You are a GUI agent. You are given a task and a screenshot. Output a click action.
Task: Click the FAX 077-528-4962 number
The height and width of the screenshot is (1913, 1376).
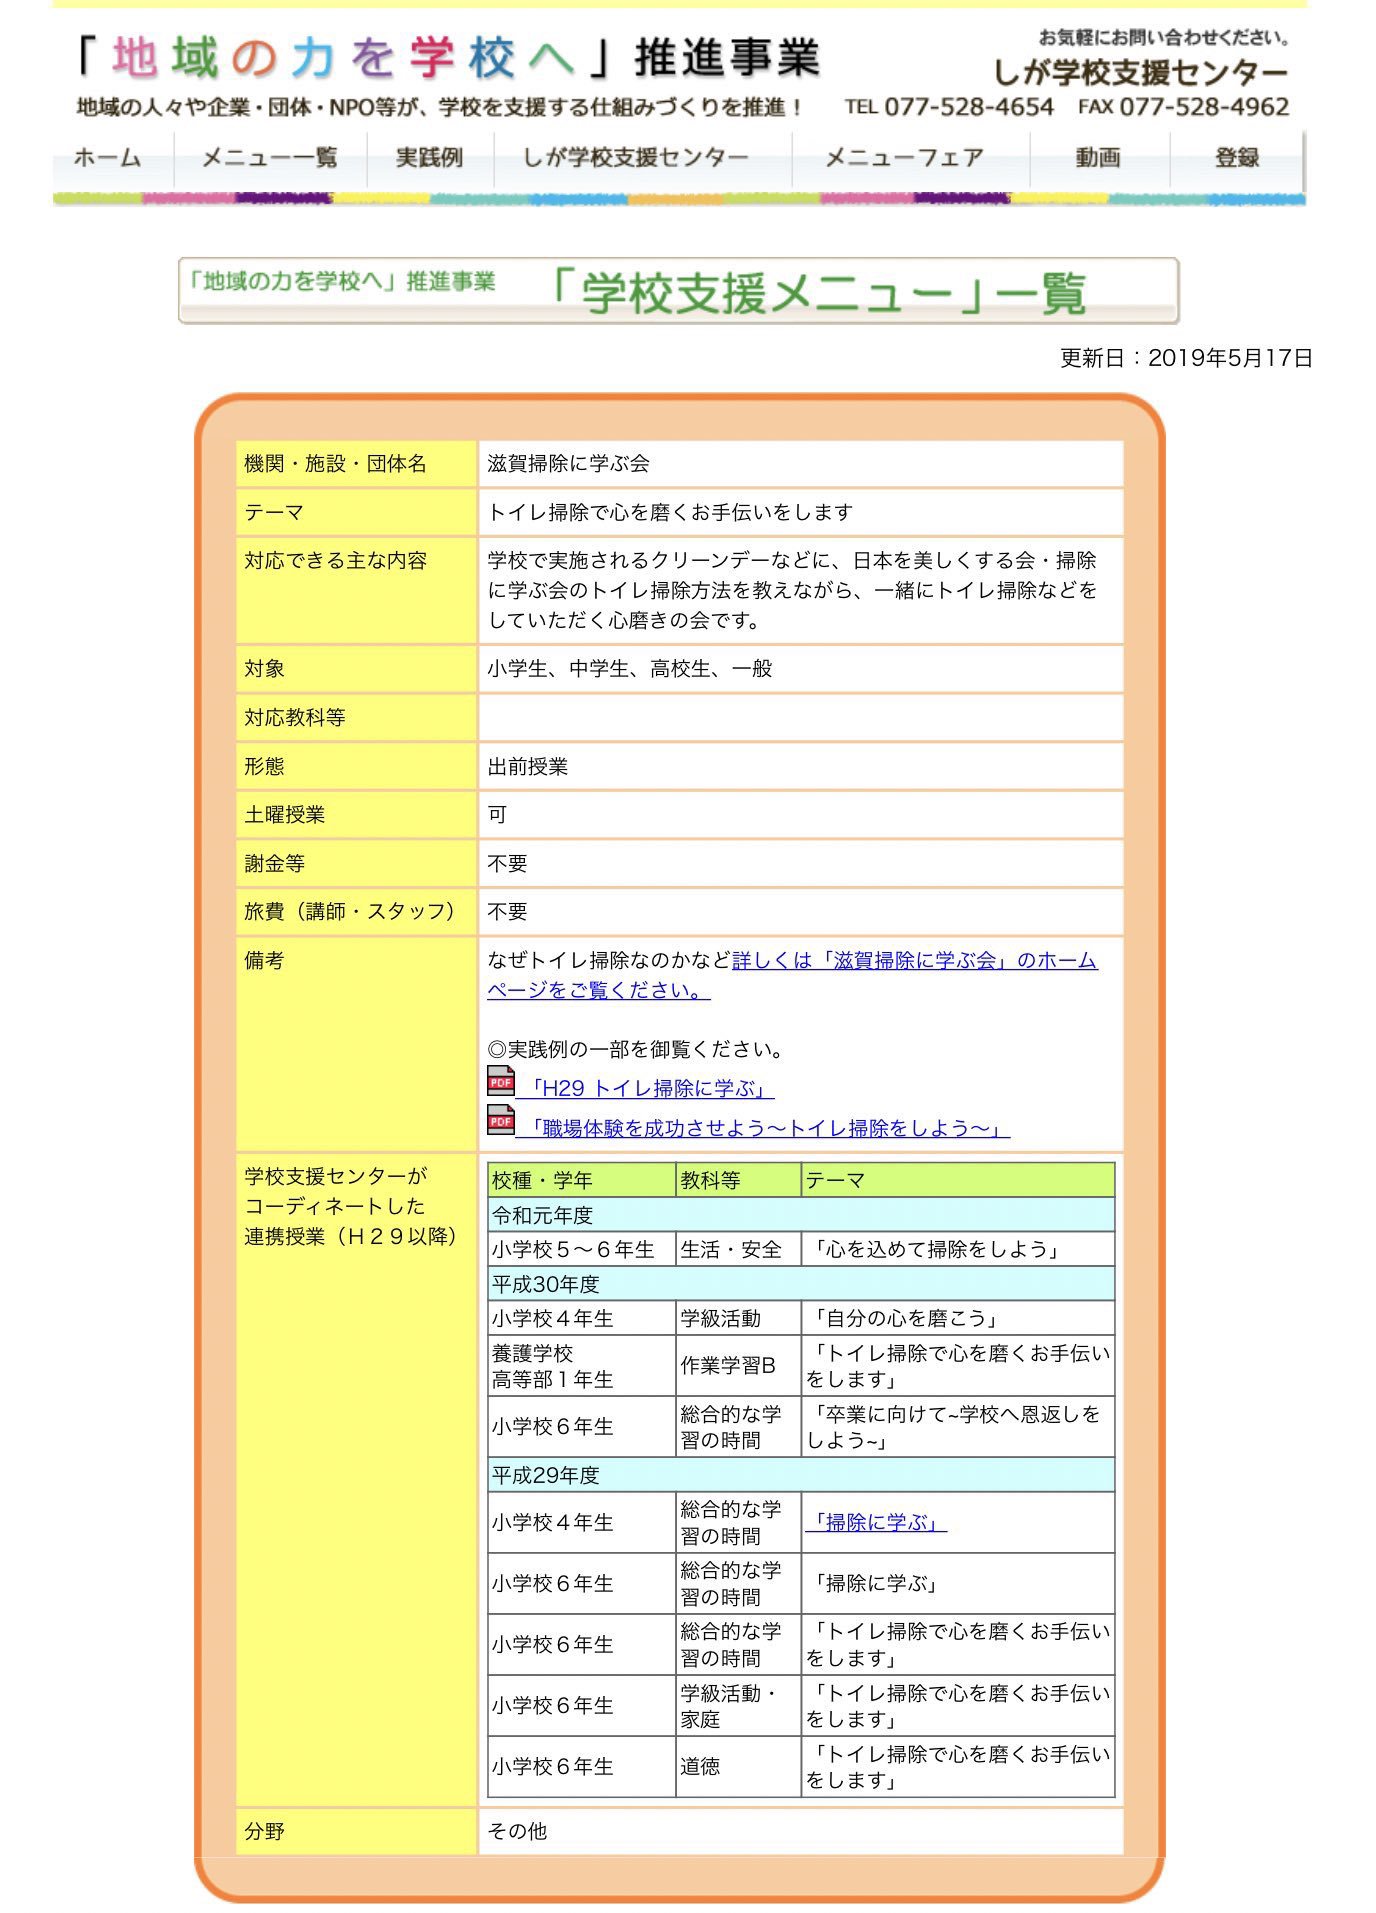pyautogui.click(x=1184, y=107)
